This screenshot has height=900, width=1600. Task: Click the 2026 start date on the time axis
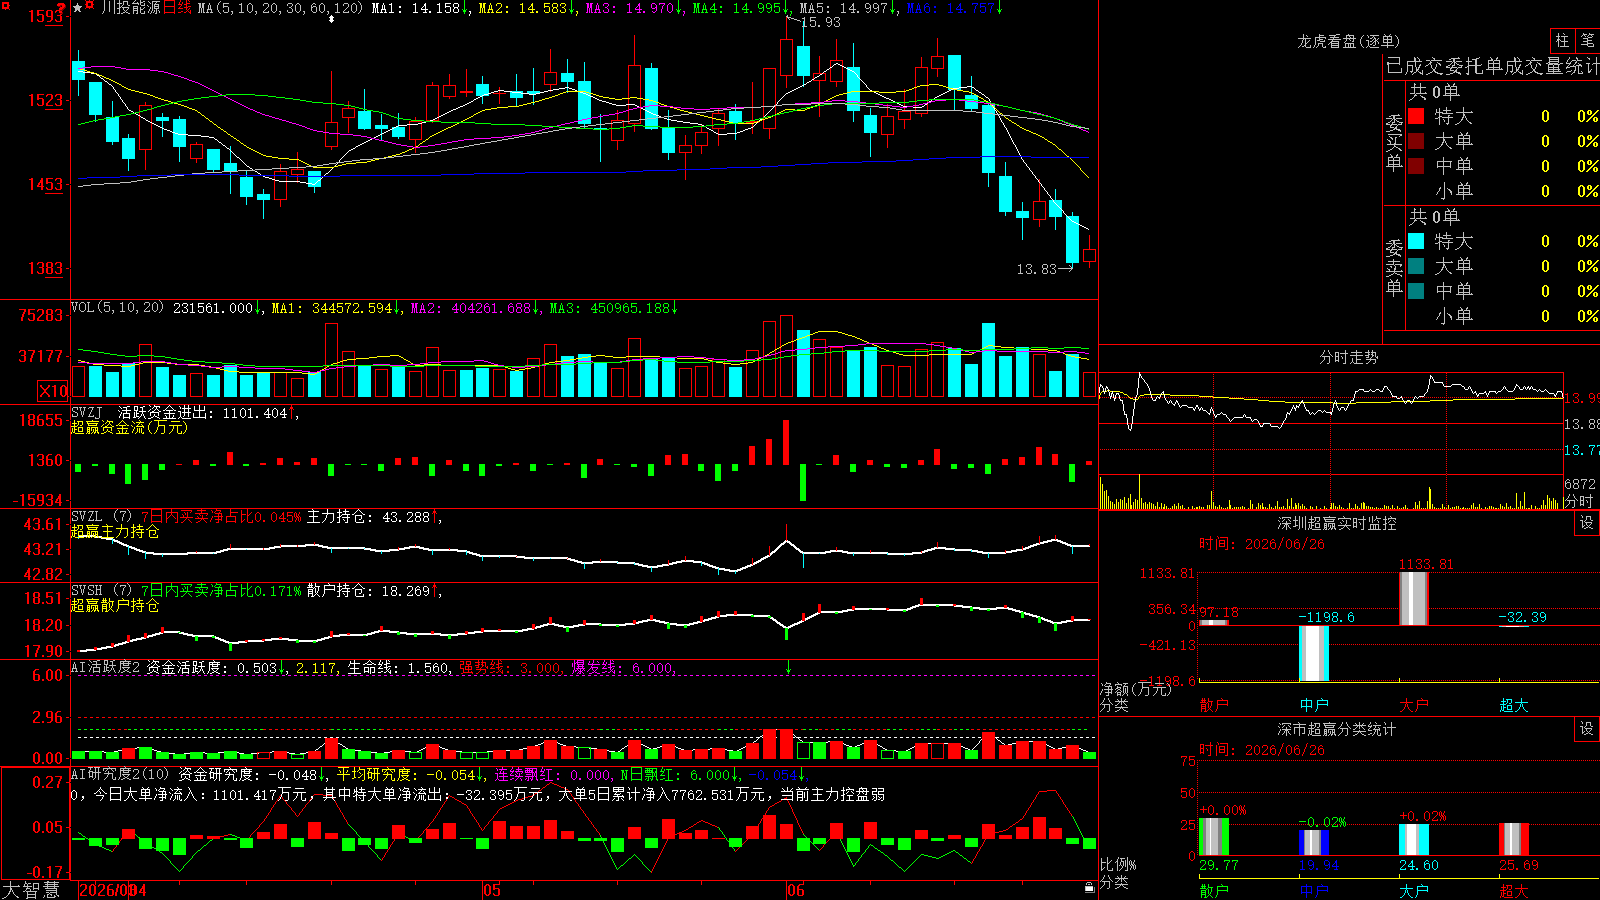[x=113, y=890]
